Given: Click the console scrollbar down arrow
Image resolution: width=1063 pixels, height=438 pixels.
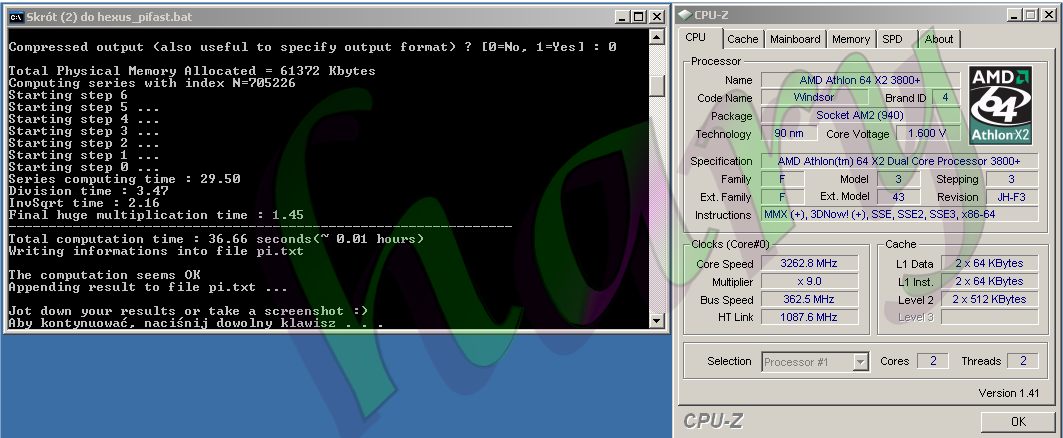Looking at the screenshot, I should [657, 320].
